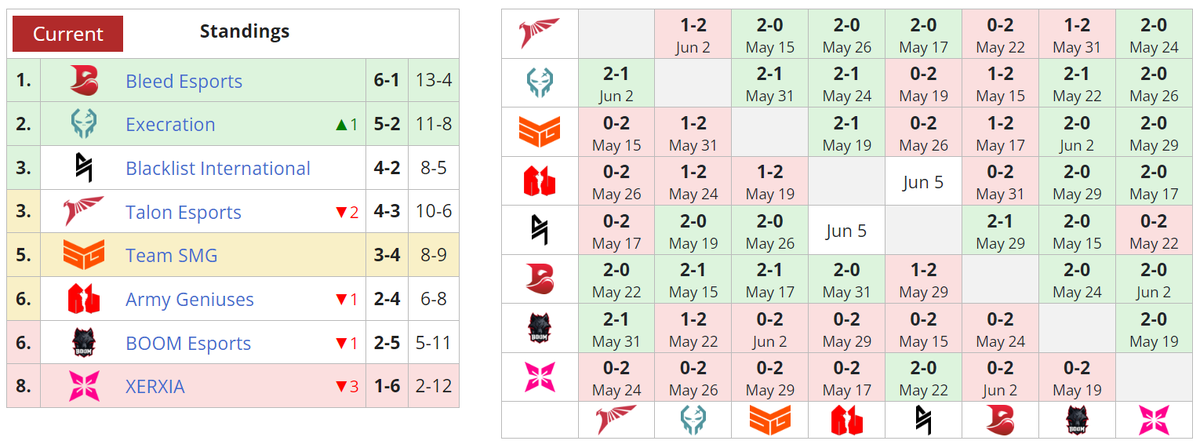Open the Team SMG team link
The image size is (1200, 448).
point(171,255)
